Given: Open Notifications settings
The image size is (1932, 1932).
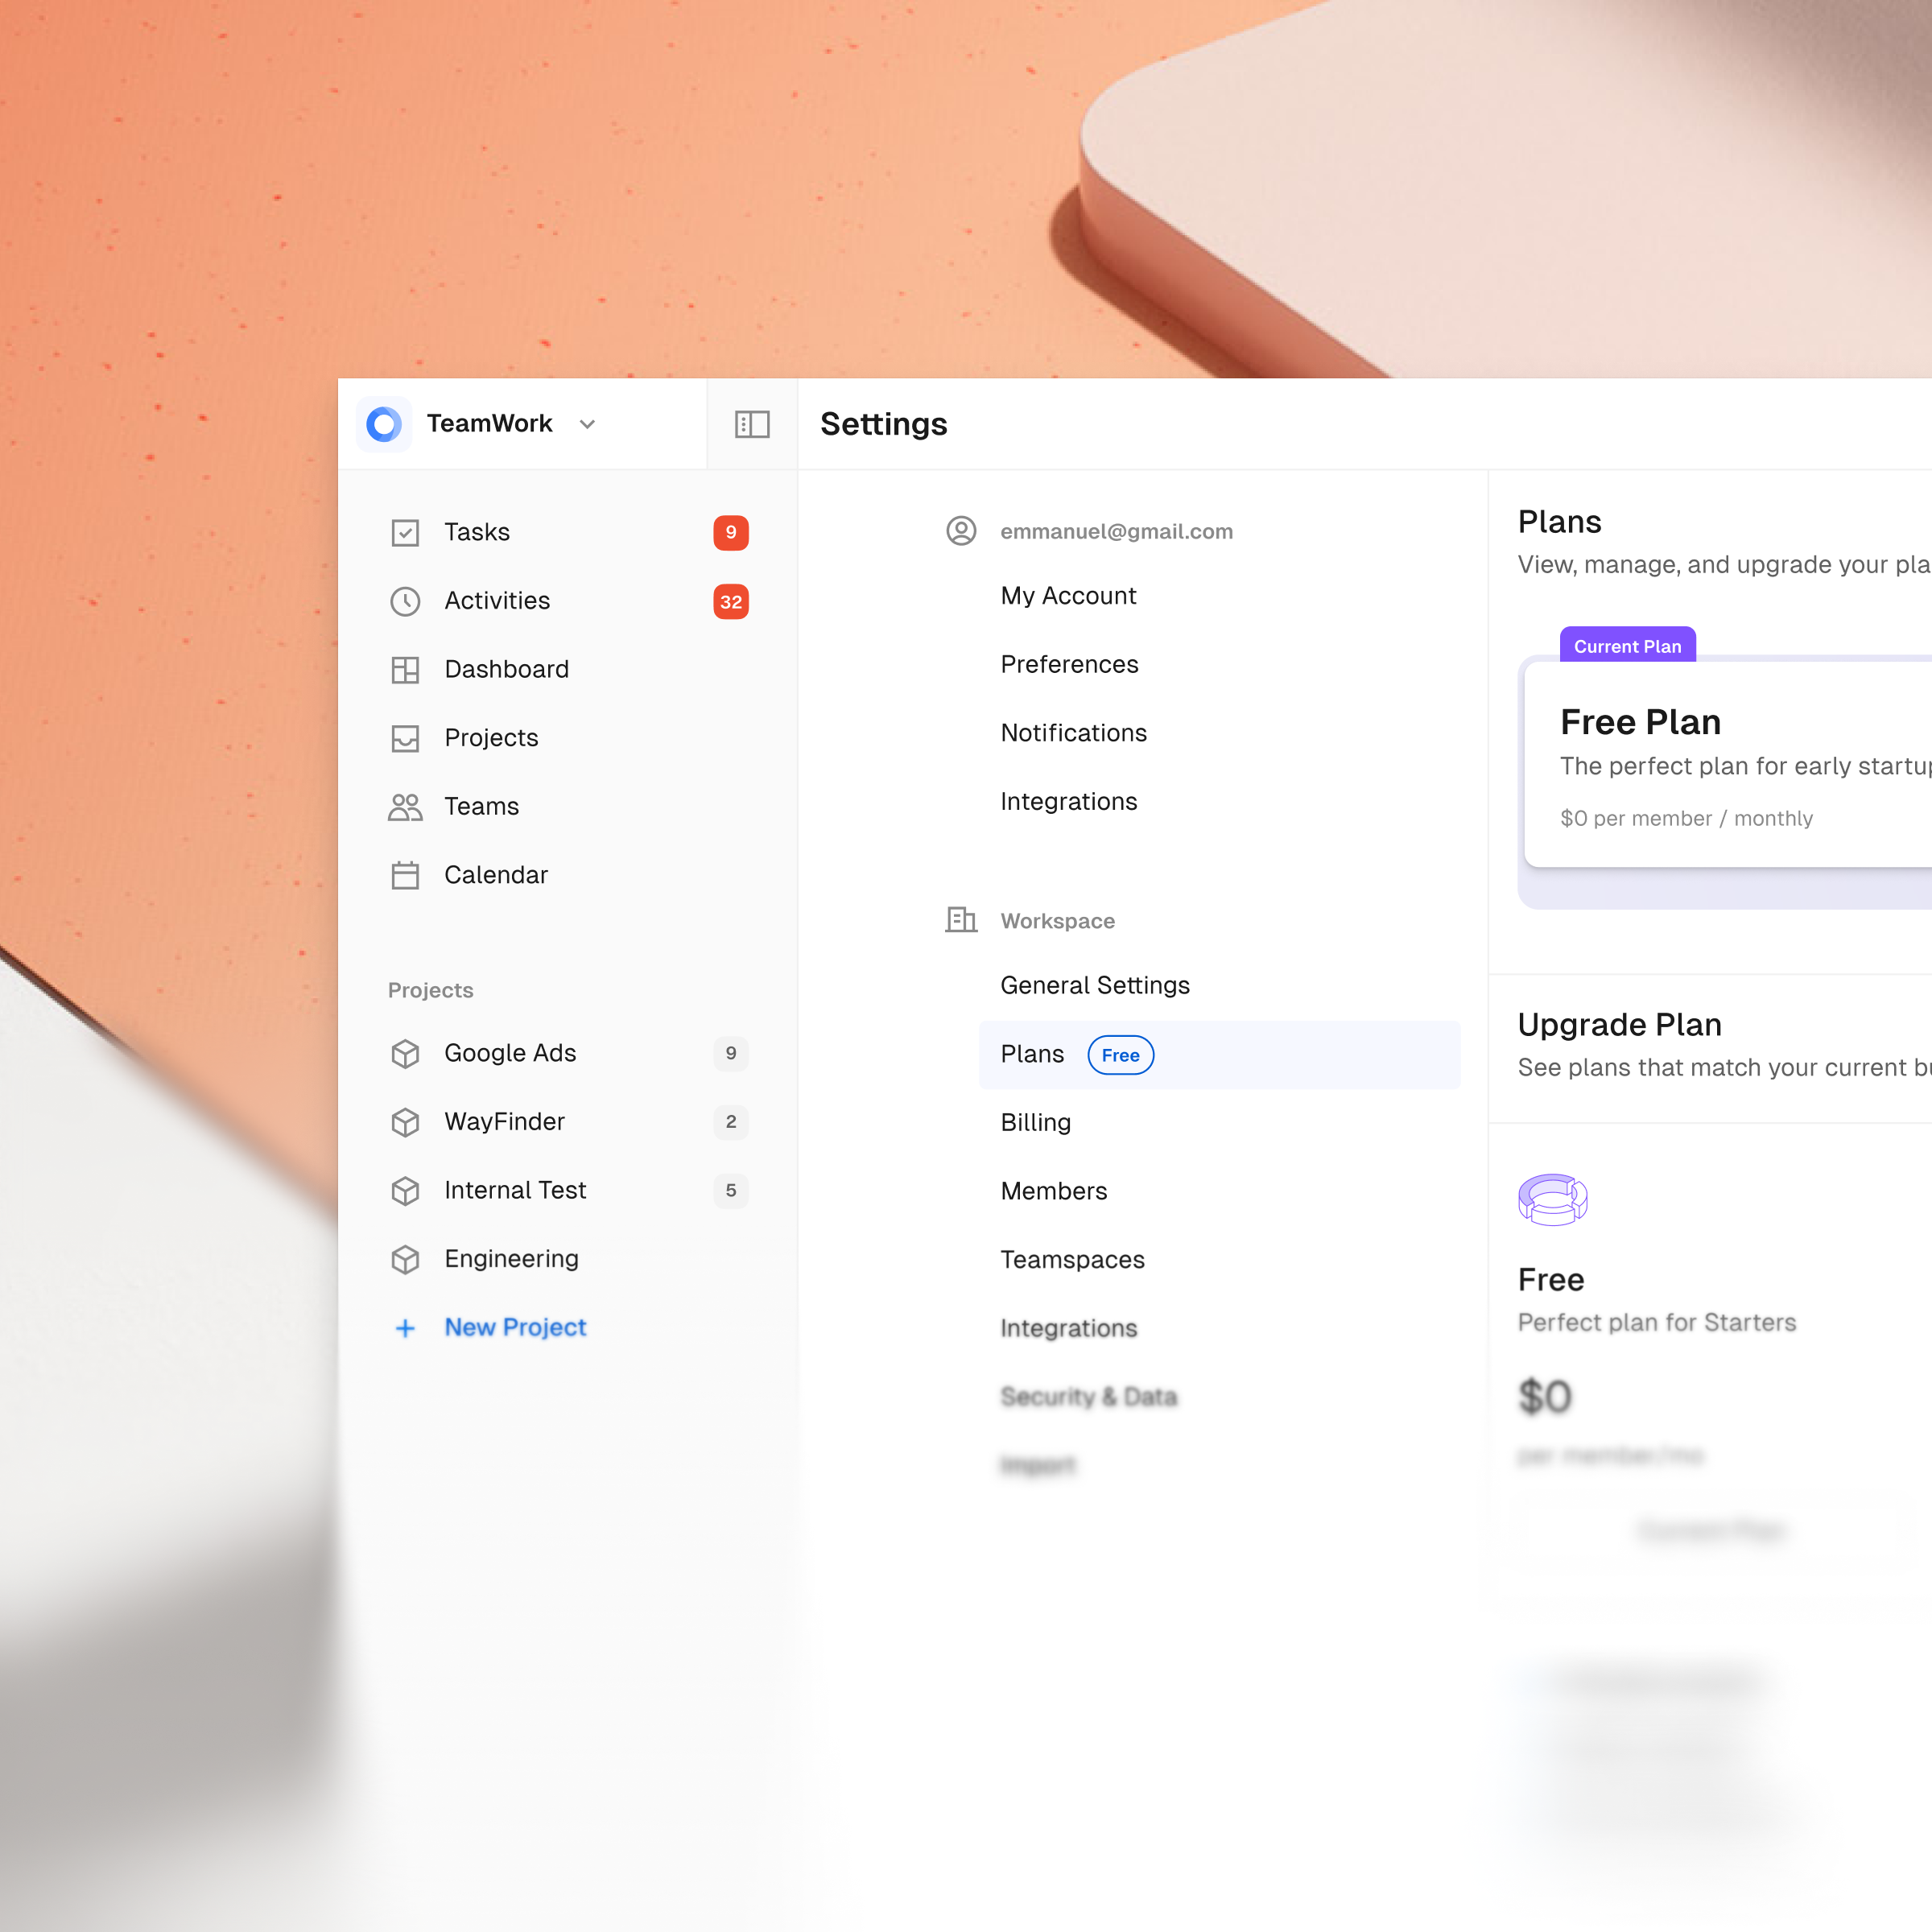Looking at the screenshot, I should click(1073, 733).
